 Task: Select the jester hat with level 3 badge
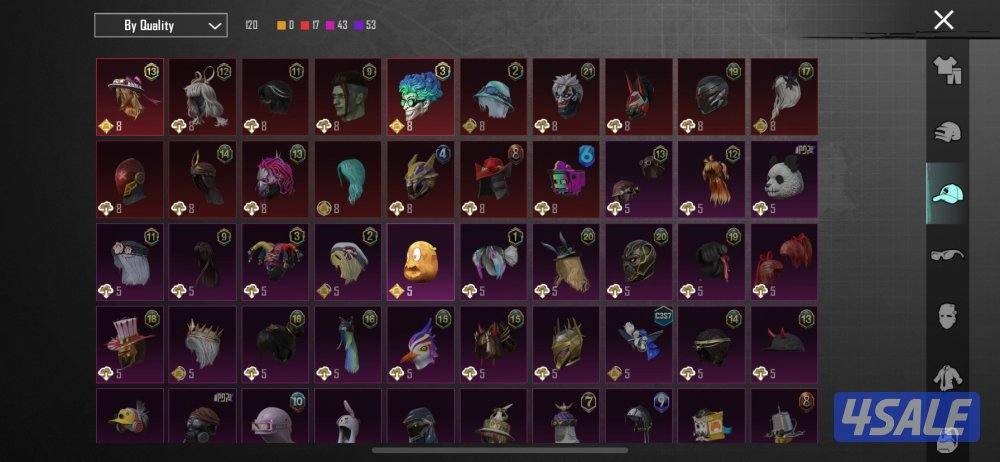click(275, 261)
